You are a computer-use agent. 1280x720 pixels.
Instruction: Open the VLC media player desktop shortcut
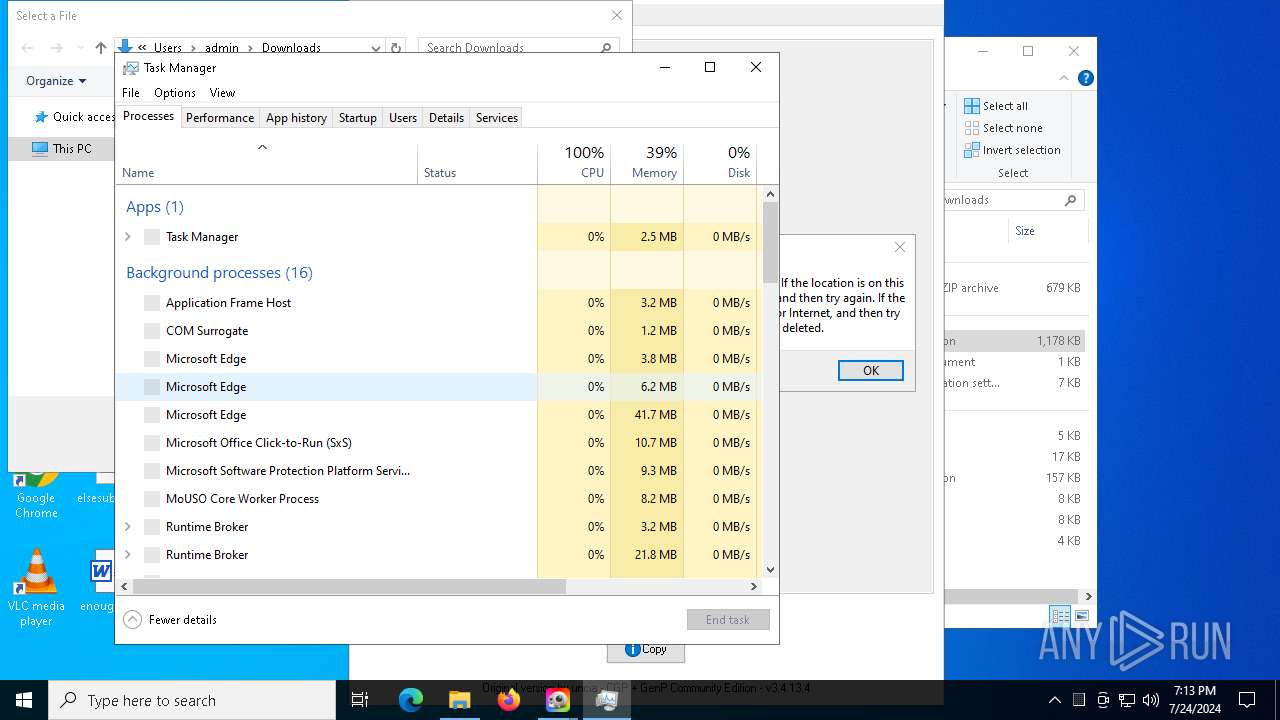36,588
